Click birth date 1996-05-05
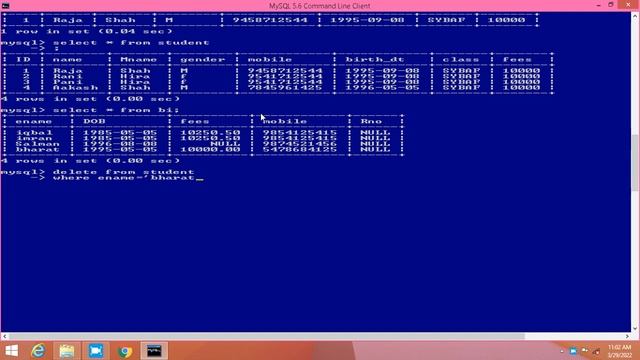Image resolution: width=640 pixels, height=360 pixels. coord(382,88)
